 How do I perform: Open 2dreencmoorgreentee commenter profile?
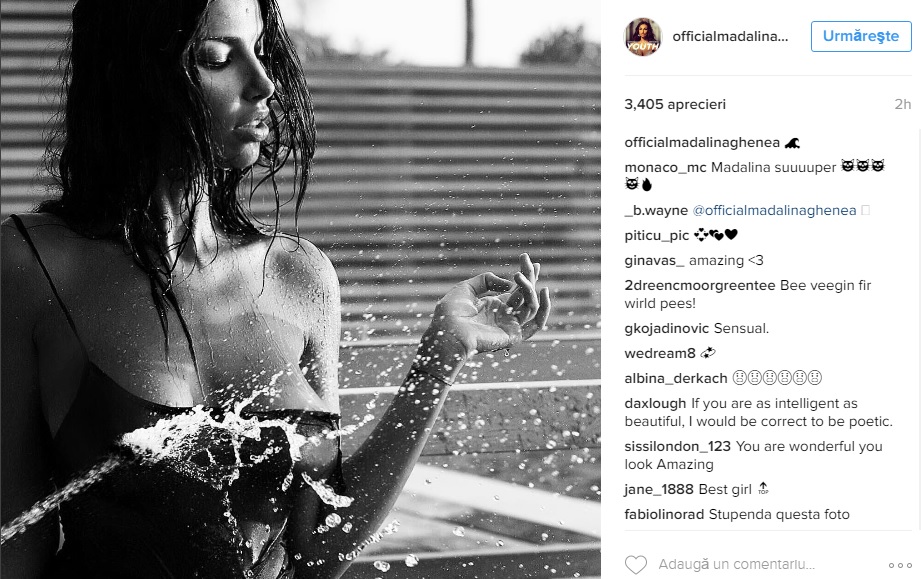700,285
